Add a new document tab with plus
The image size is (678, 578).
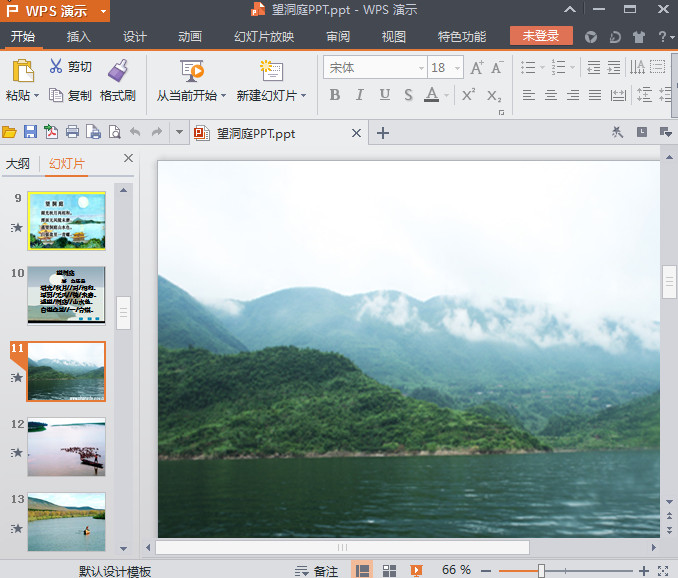pyautogui.click(x=383, y=133)
